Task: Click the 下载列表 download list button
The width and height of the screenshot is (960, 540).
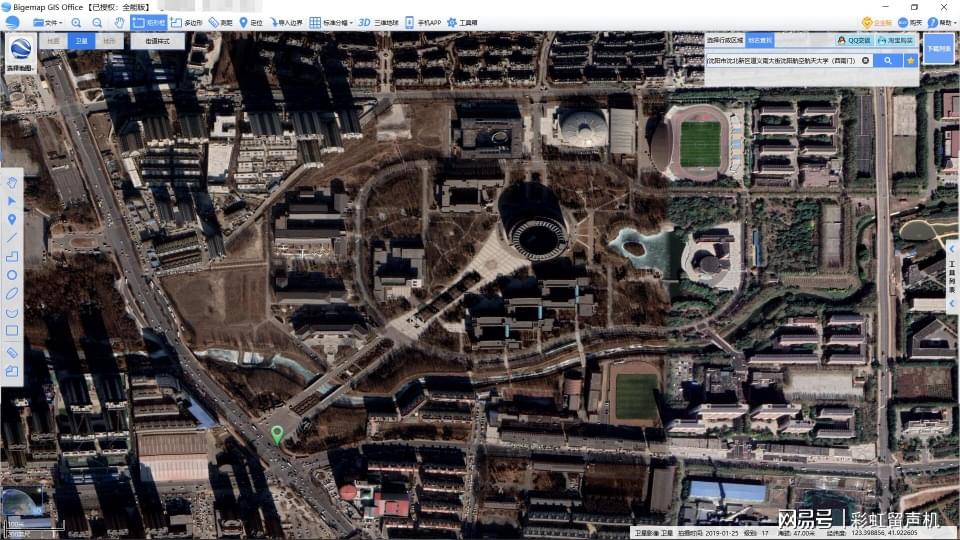Action: tap(938, 48)
